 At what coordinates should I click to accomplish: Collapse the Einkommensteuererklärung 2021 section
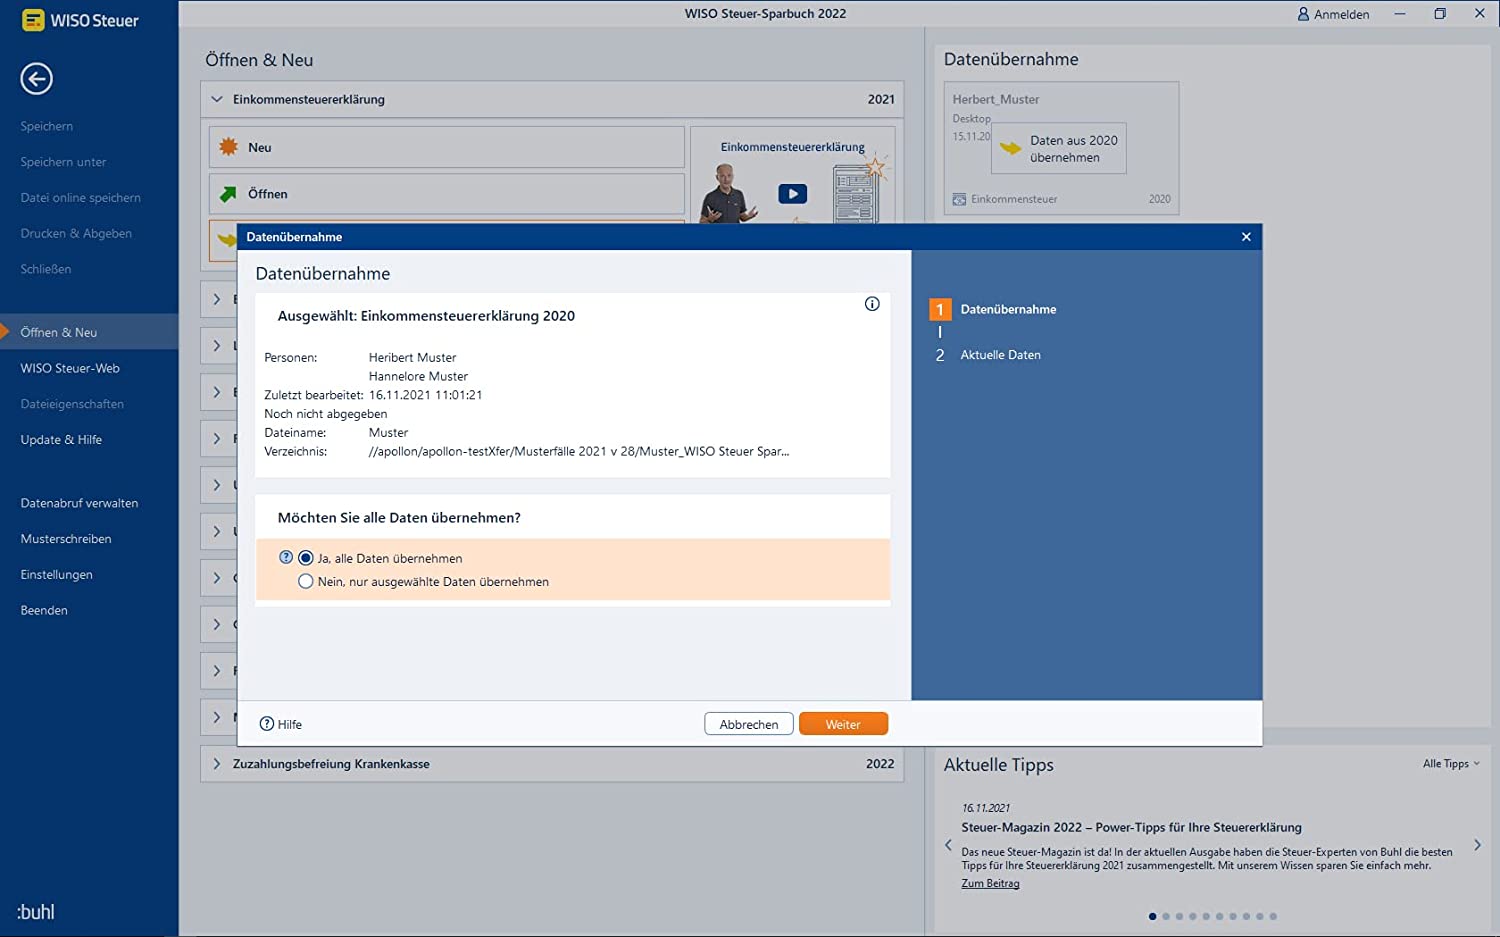click(217, 99)
